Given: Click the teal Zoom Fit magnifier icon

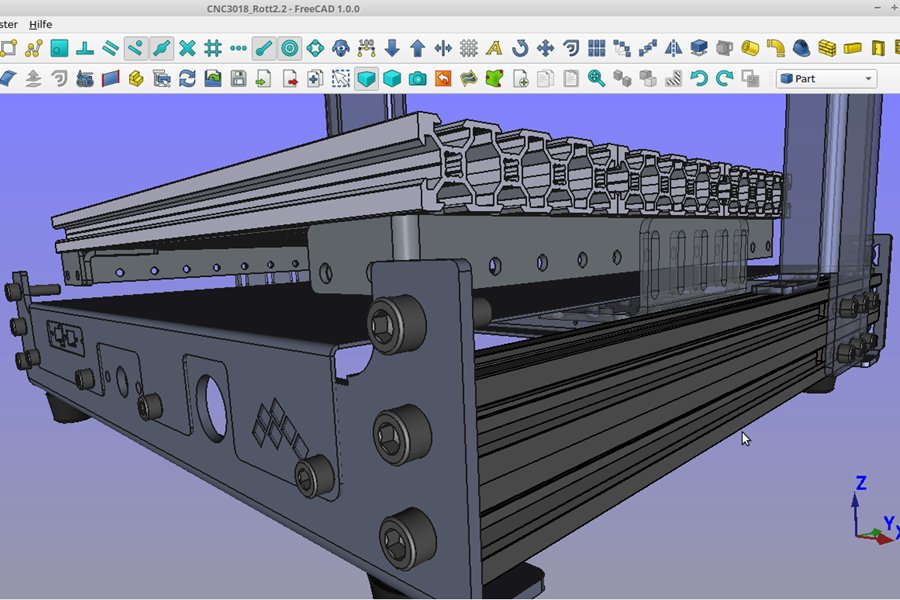Looking at the screenshot, I should [597, 79].
